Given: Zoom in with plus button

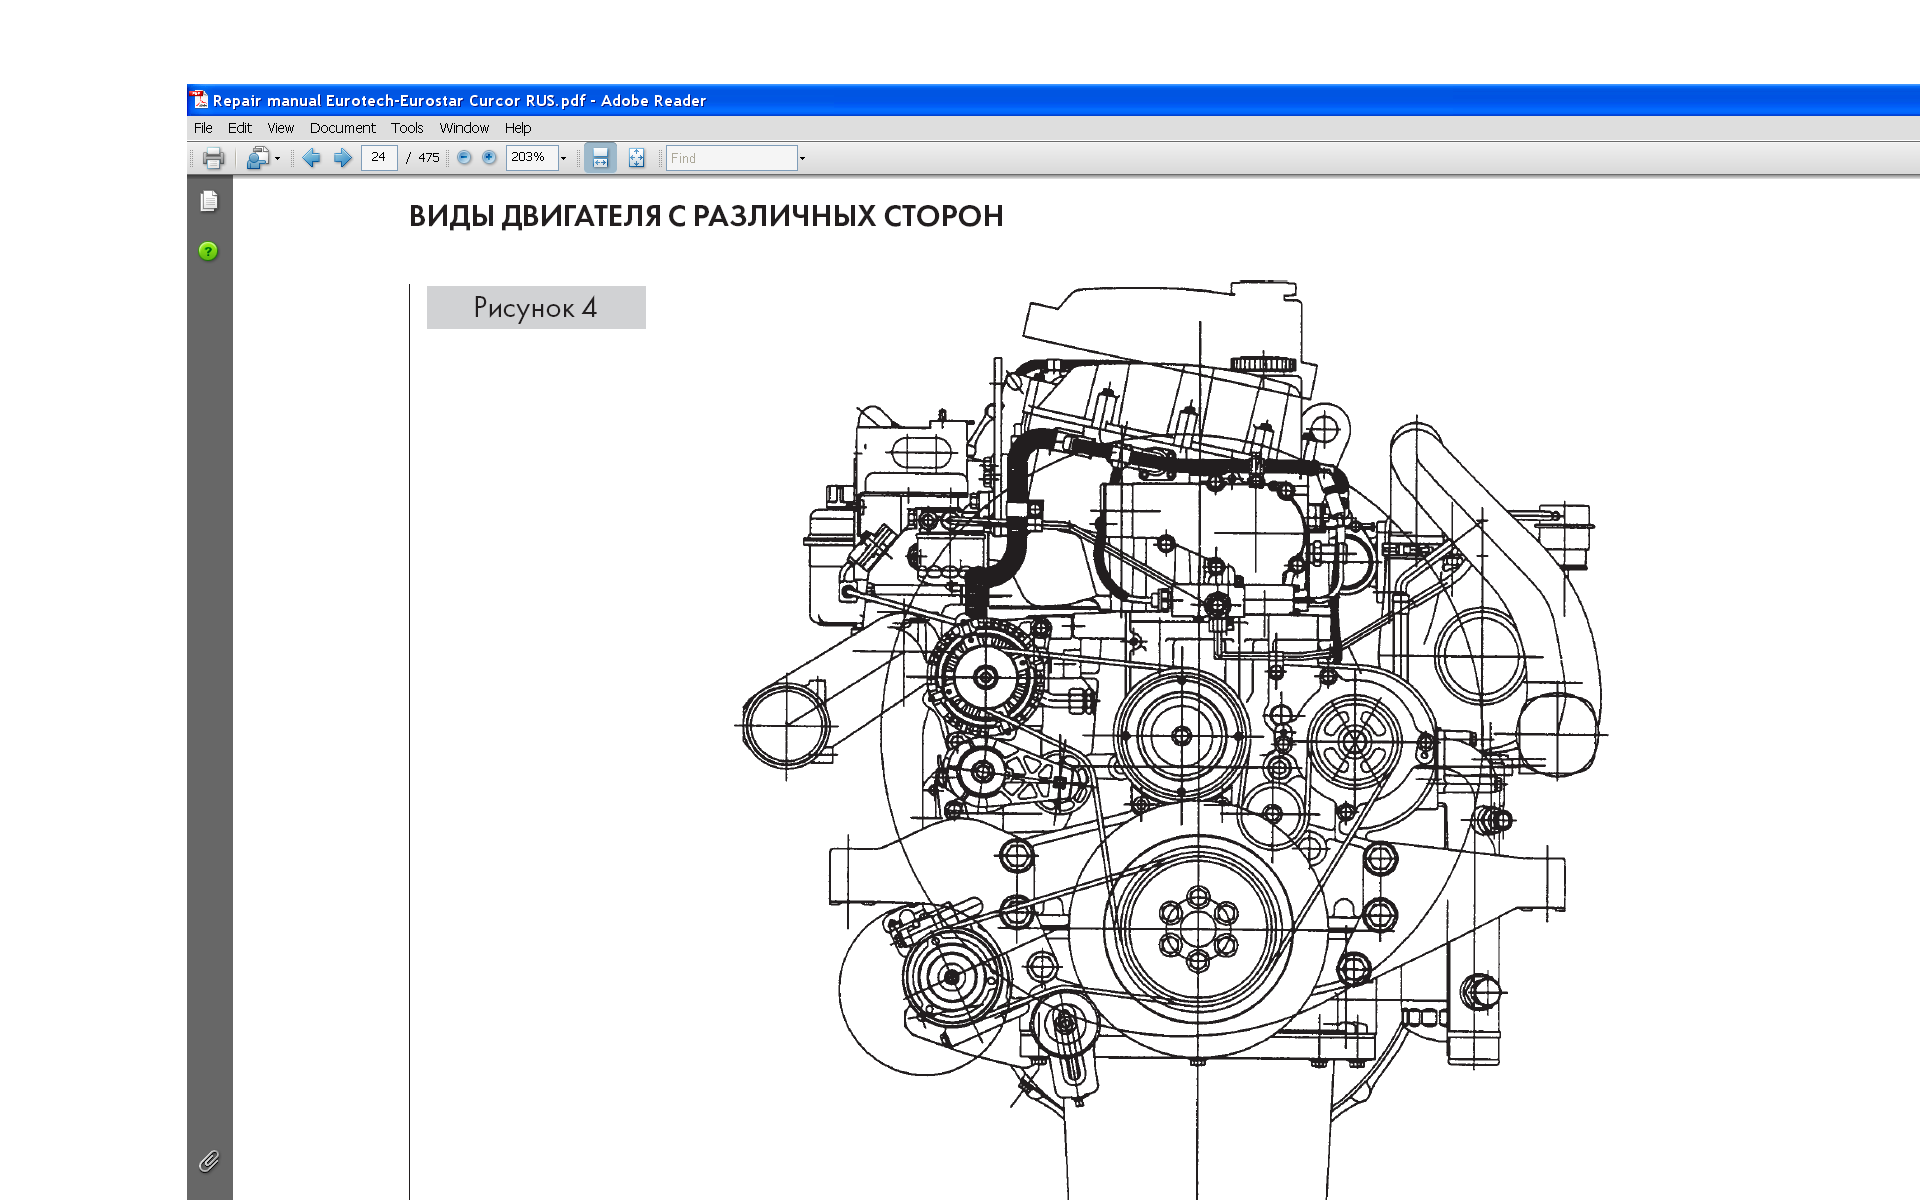Looking at the screenshot, I should pos(489,158).
